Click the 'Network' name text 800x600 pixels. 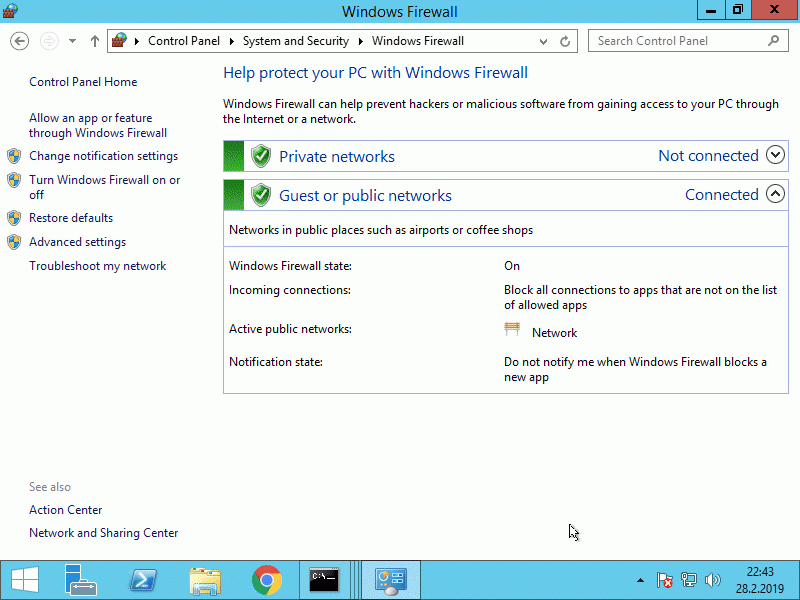point(555,333)
